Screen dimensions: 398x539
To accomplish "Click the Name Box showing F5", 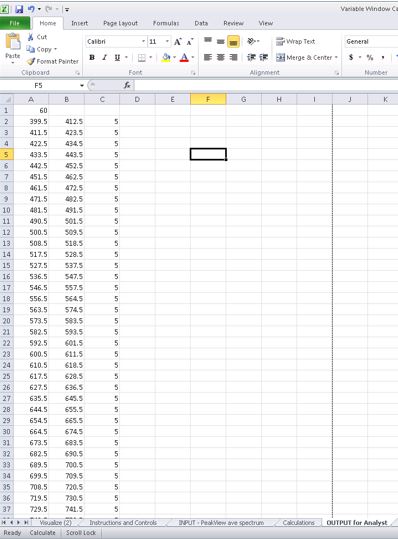I will pyautogui.click(x=43, y=85).
